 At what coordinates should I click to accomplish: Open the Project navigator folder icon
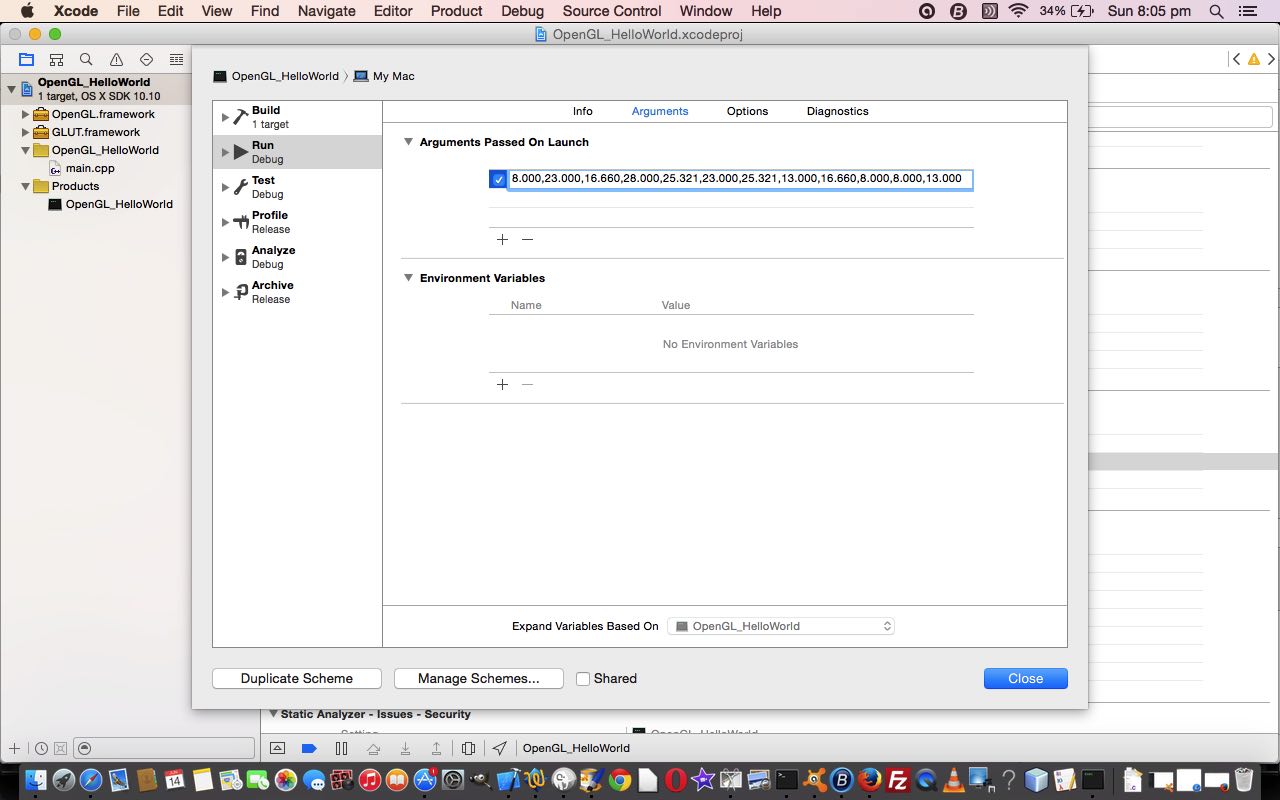pyautogui.click(x=26, y=60)
